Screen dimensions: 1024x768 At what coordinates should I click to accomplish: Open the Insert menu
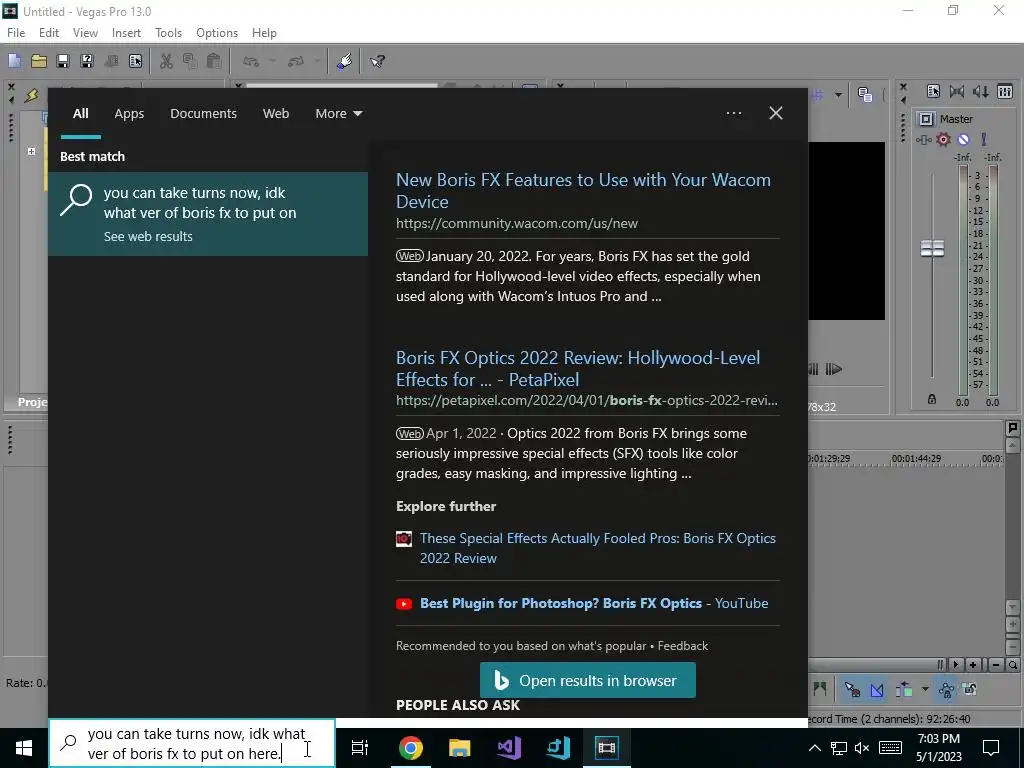tap(126, 33)
